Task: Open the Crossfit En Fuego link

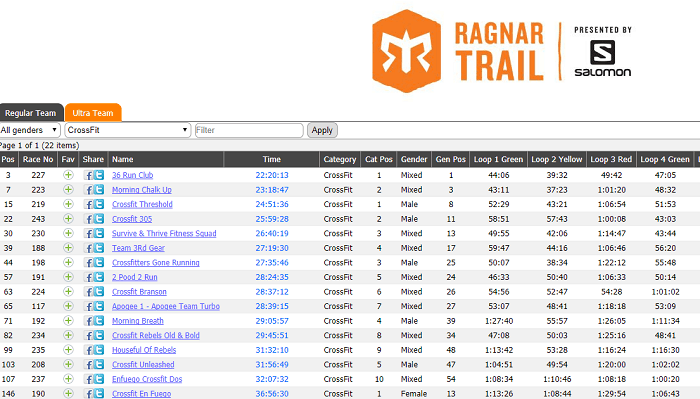Action: [x=141, y=394]
